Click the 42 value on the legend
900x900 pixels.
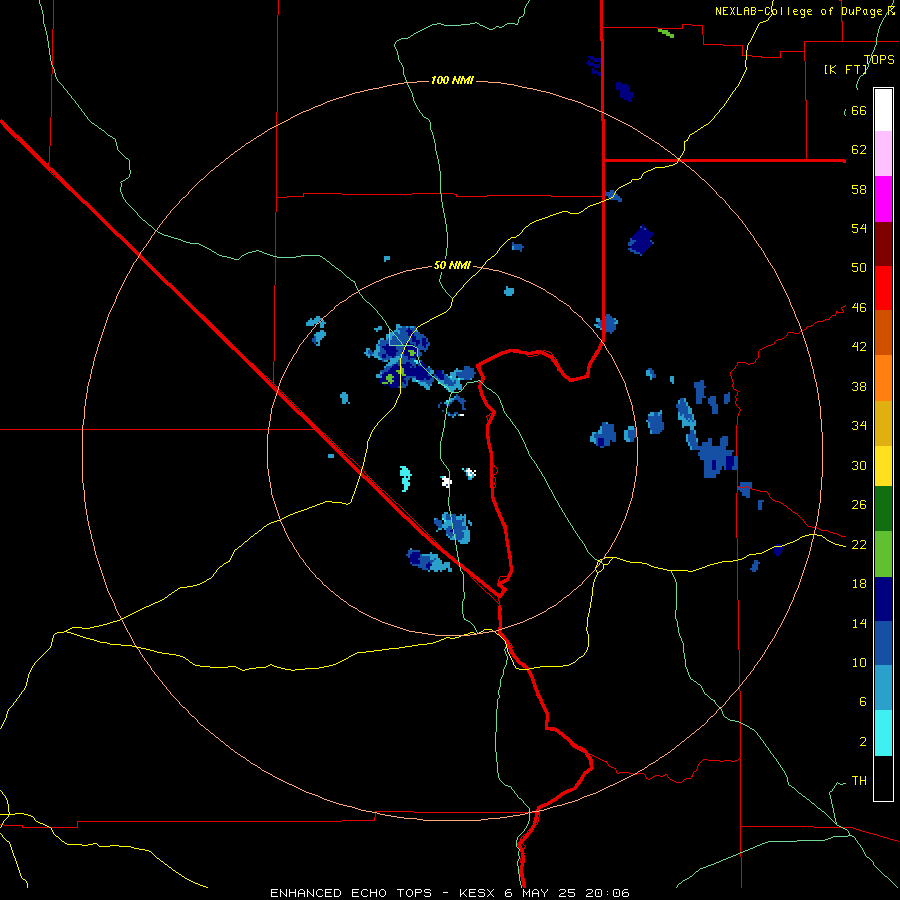[859, 347]
